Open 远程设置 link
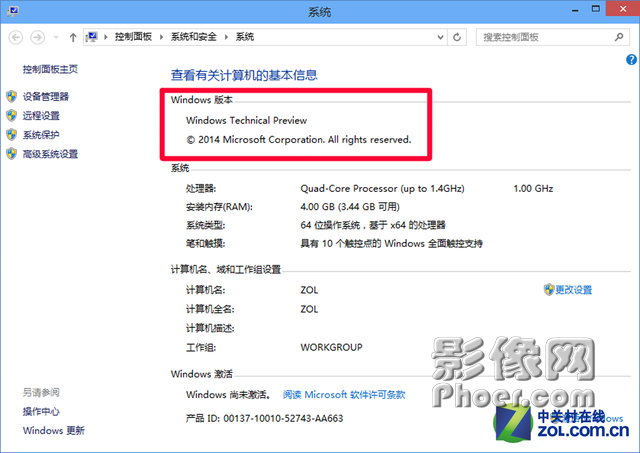The width and height of the screenshot is (640, 453). [x=41, y=116]
